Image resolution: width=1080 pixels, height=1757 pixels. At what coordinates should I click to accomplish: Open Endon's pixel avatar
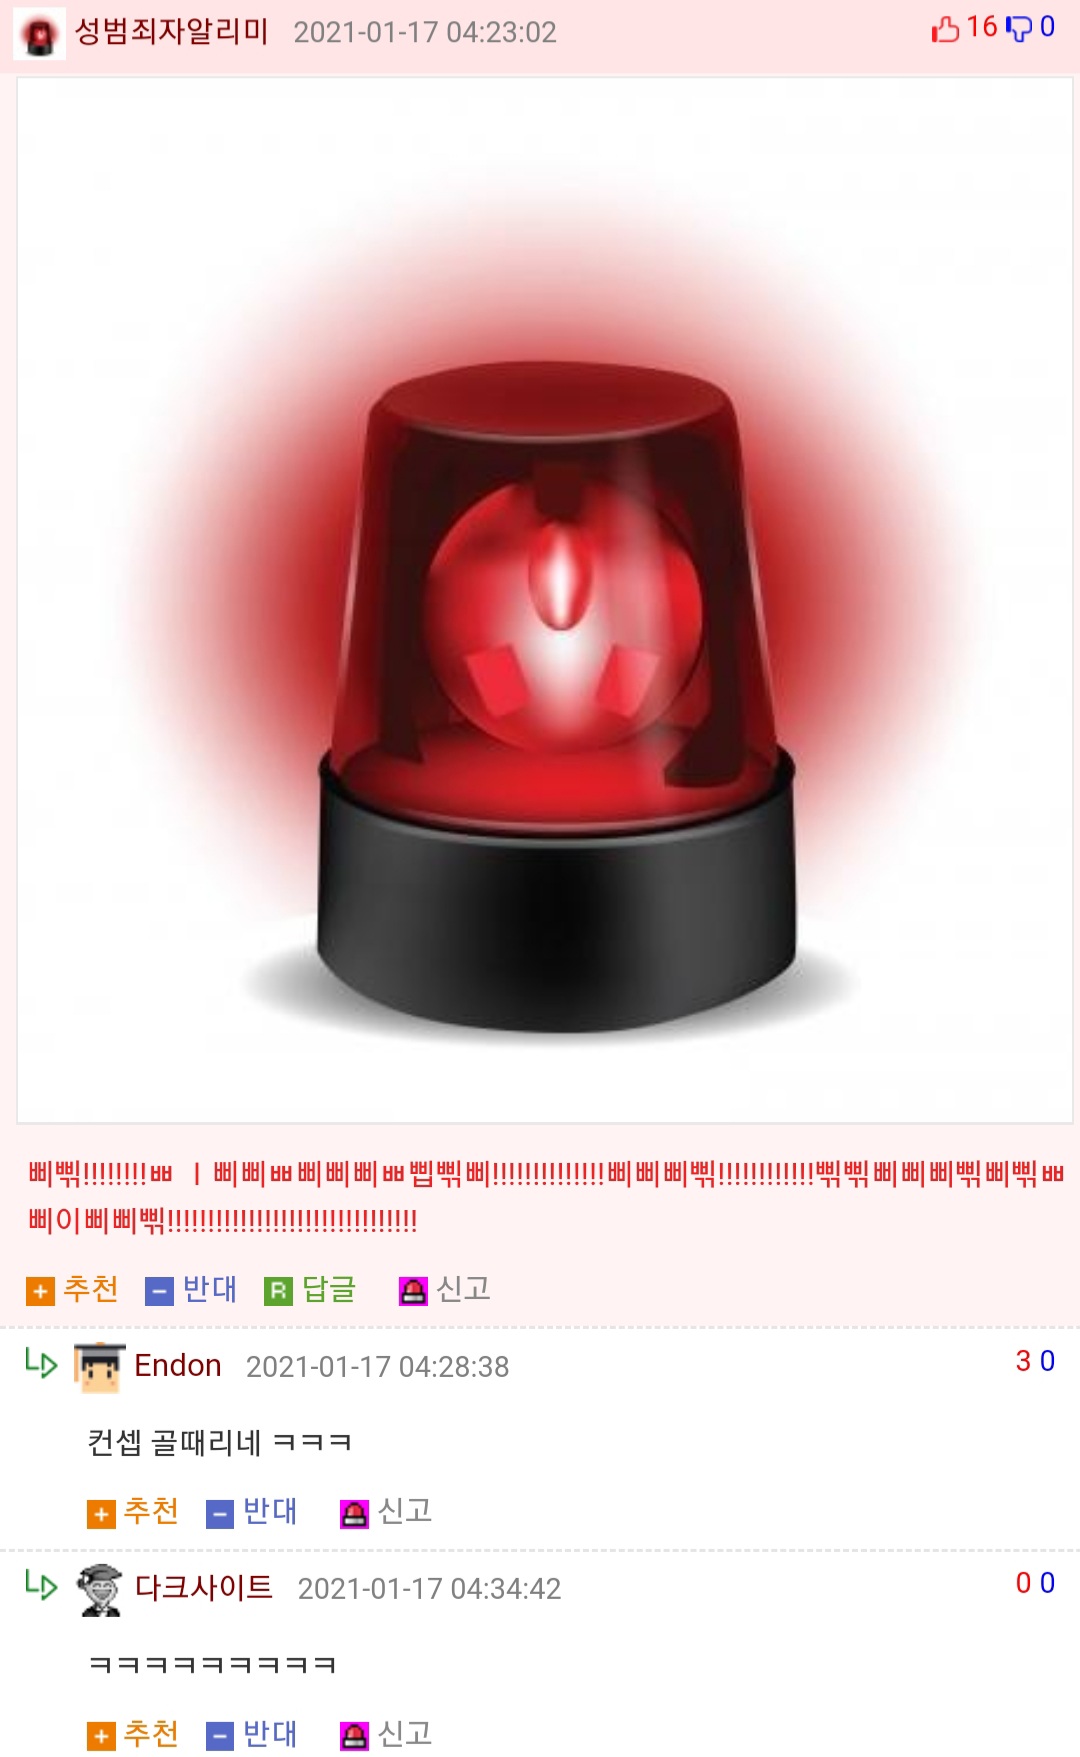click(x=99, y=1367)
